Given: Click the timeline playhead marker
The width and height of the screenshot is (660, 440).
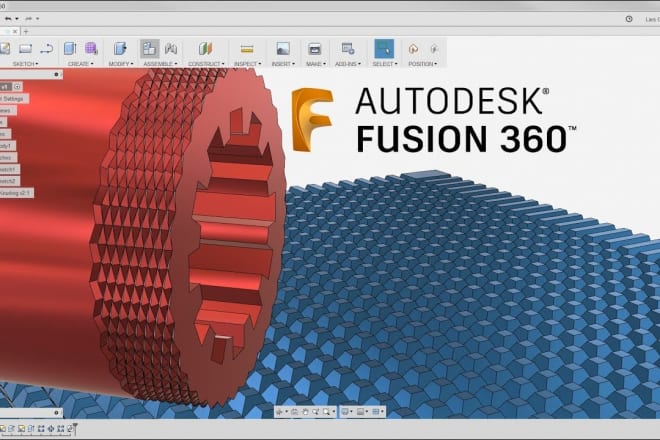Looking at the screenshot, I should (x=75, y=428).
